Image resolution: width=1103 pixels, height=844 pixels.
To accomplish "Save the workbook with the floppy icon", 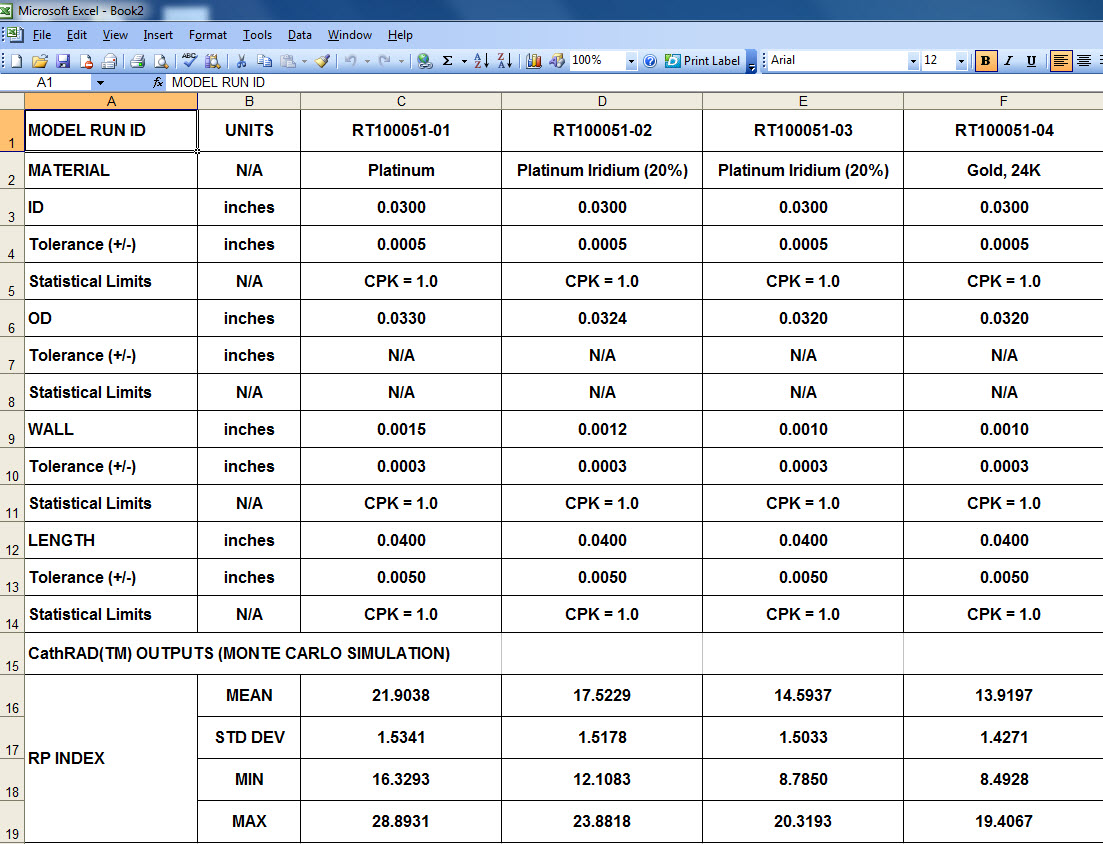I will coord(63,61).
